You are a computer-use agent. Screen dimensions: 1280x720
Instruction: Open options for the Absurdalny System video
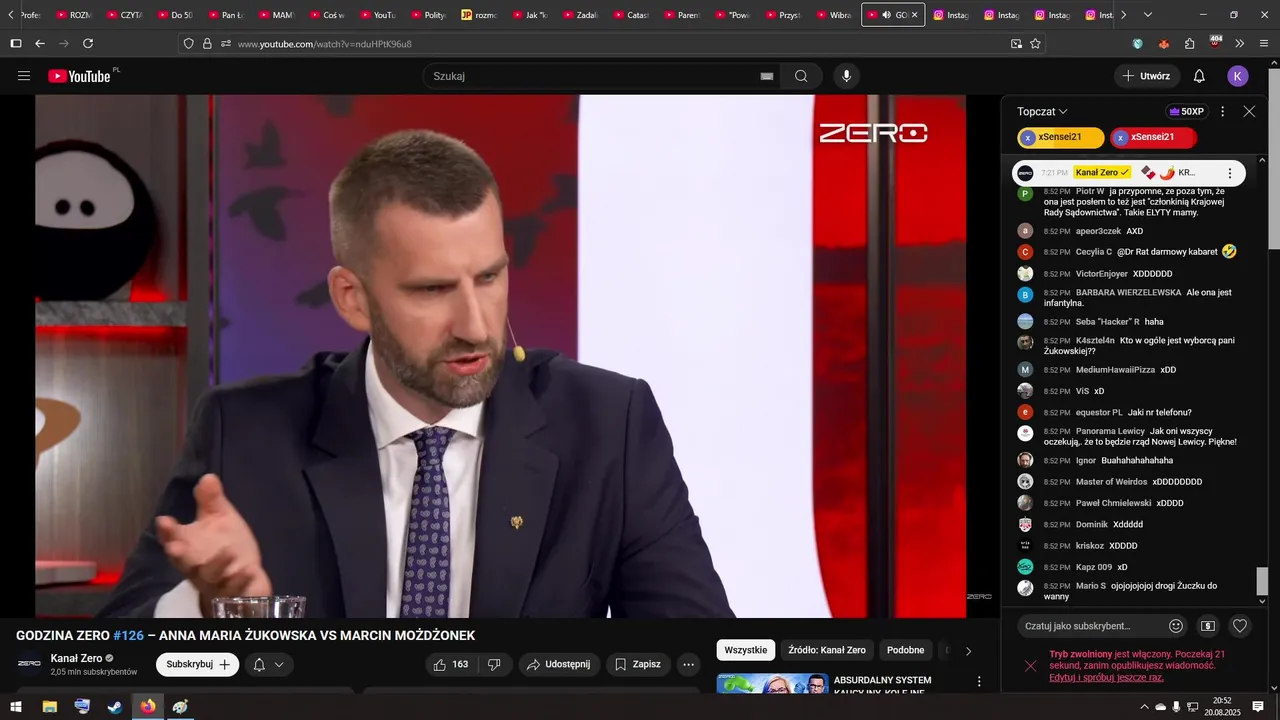coord(979,681)
